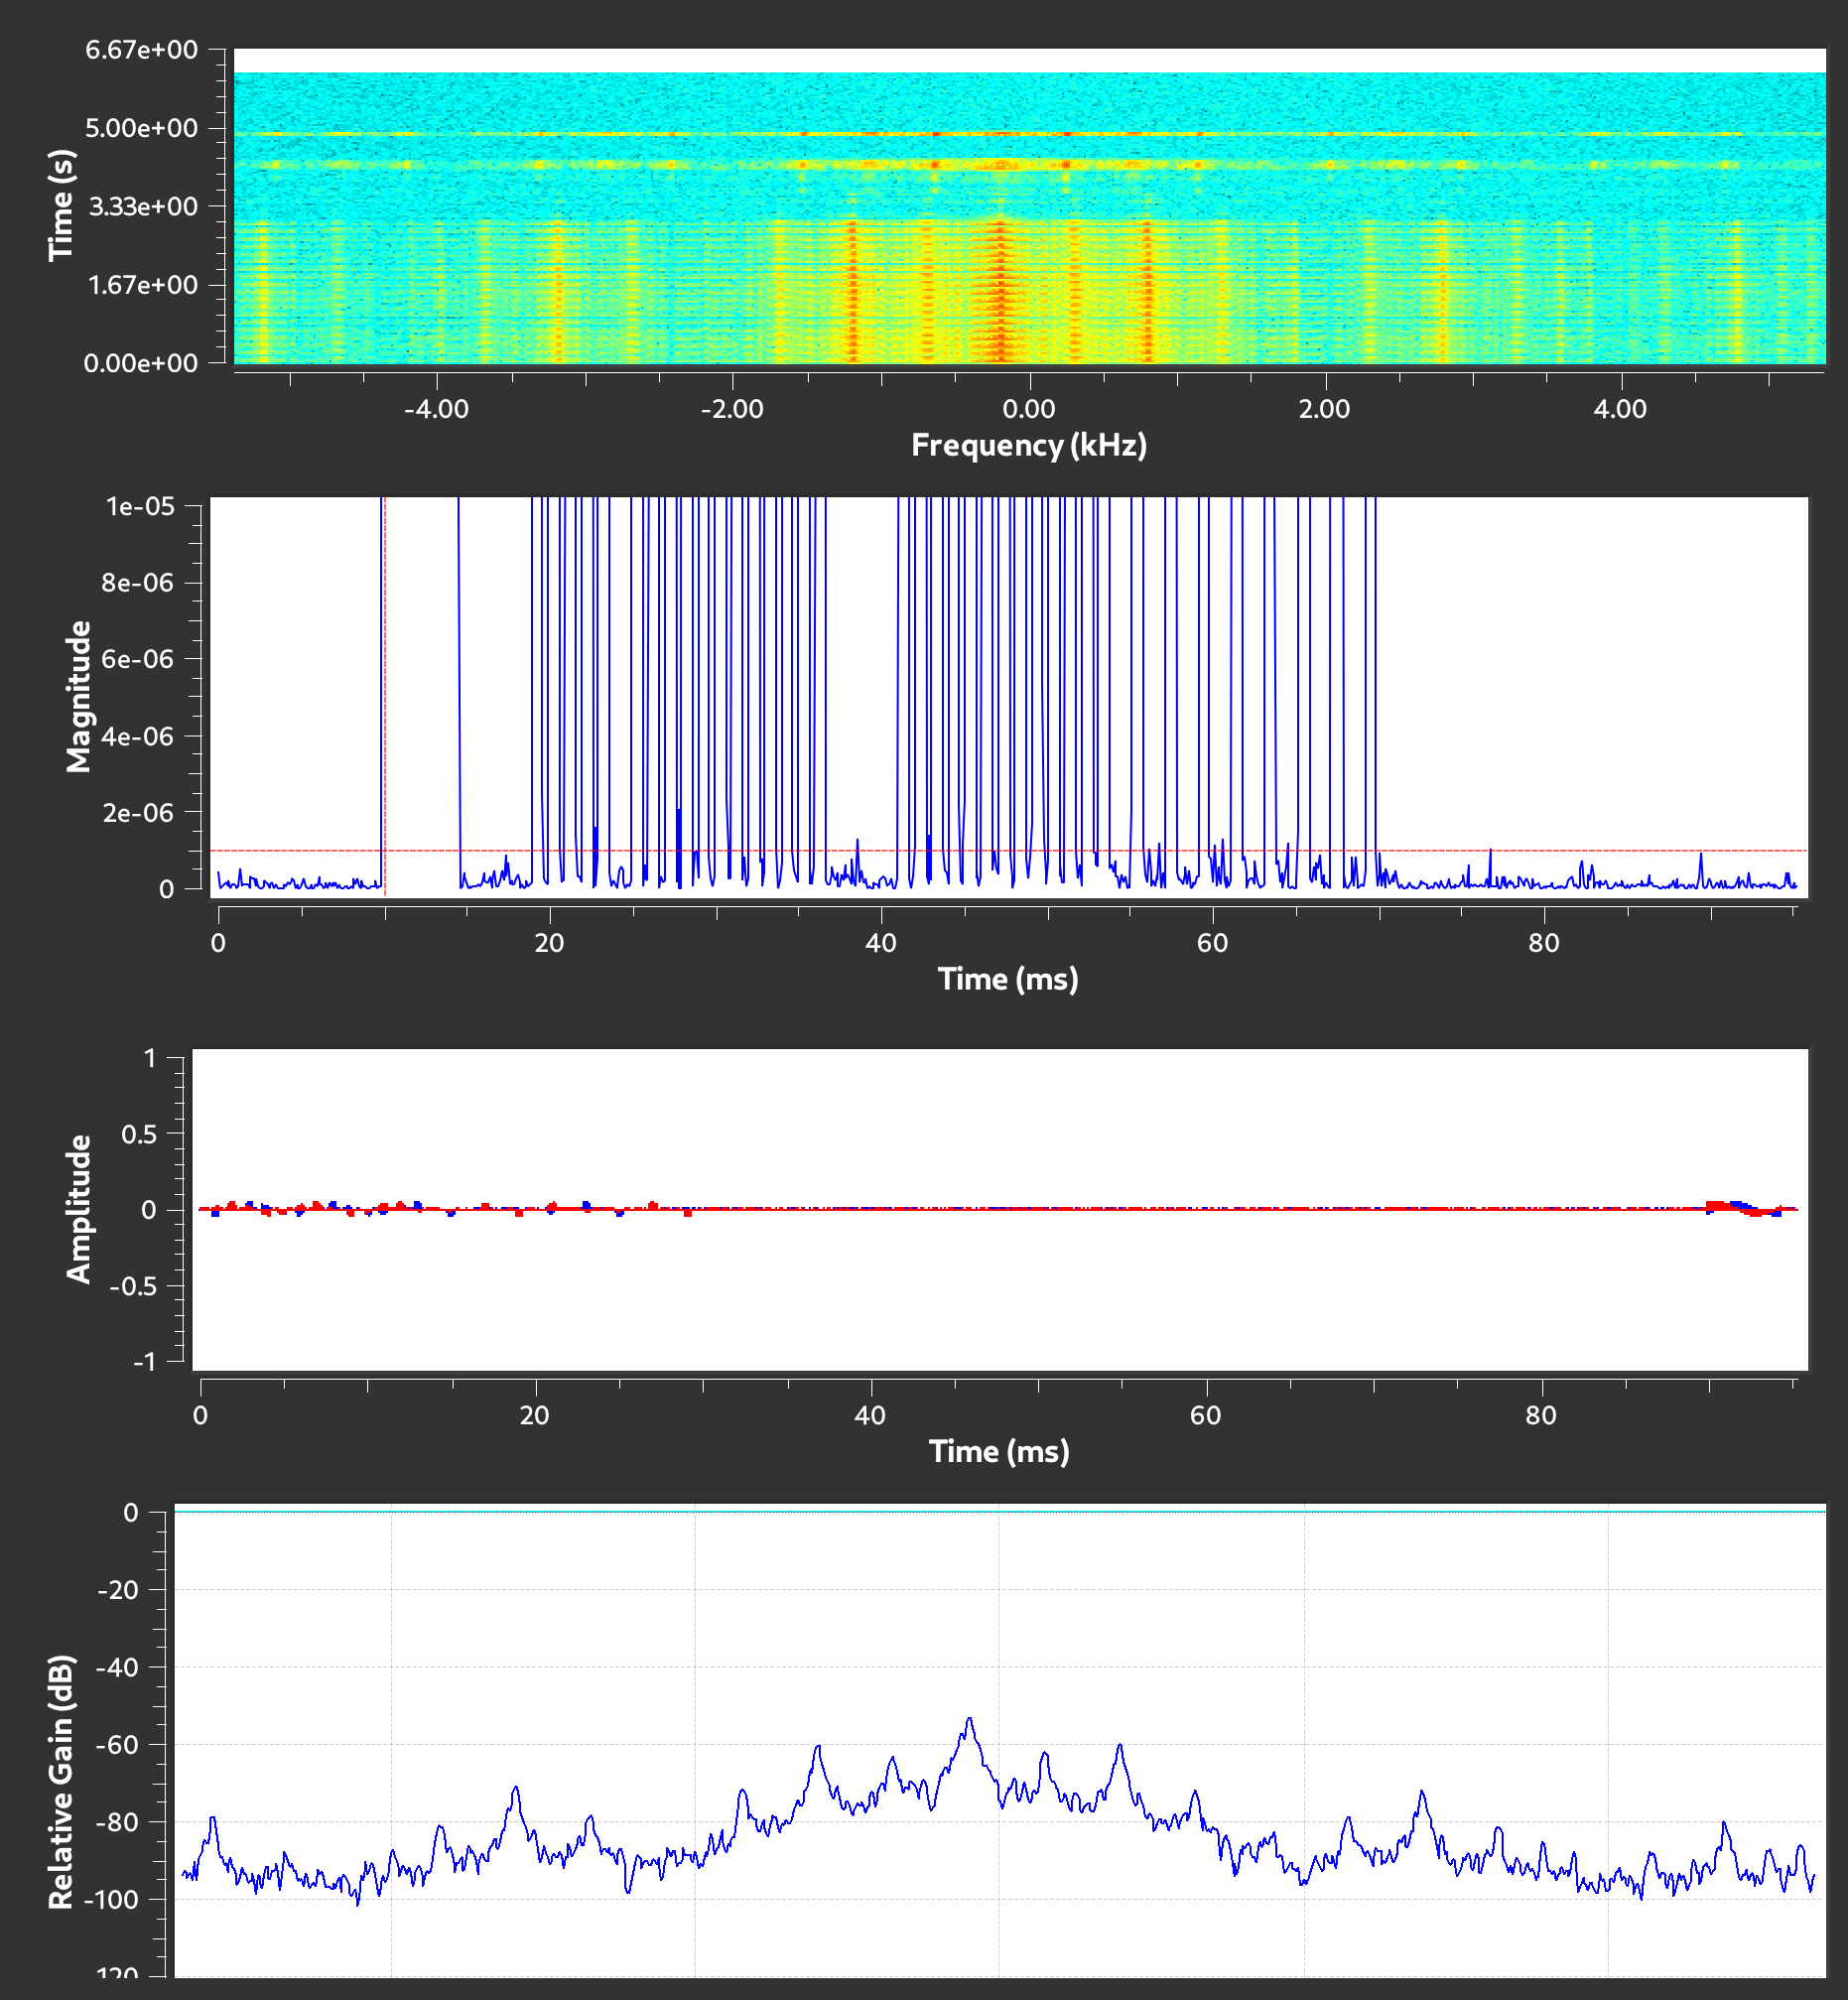Click the waterfall's Frequency (kHz) axis label
The height and width of the screenshot is (2000, 1848).
coord(1028,445)
